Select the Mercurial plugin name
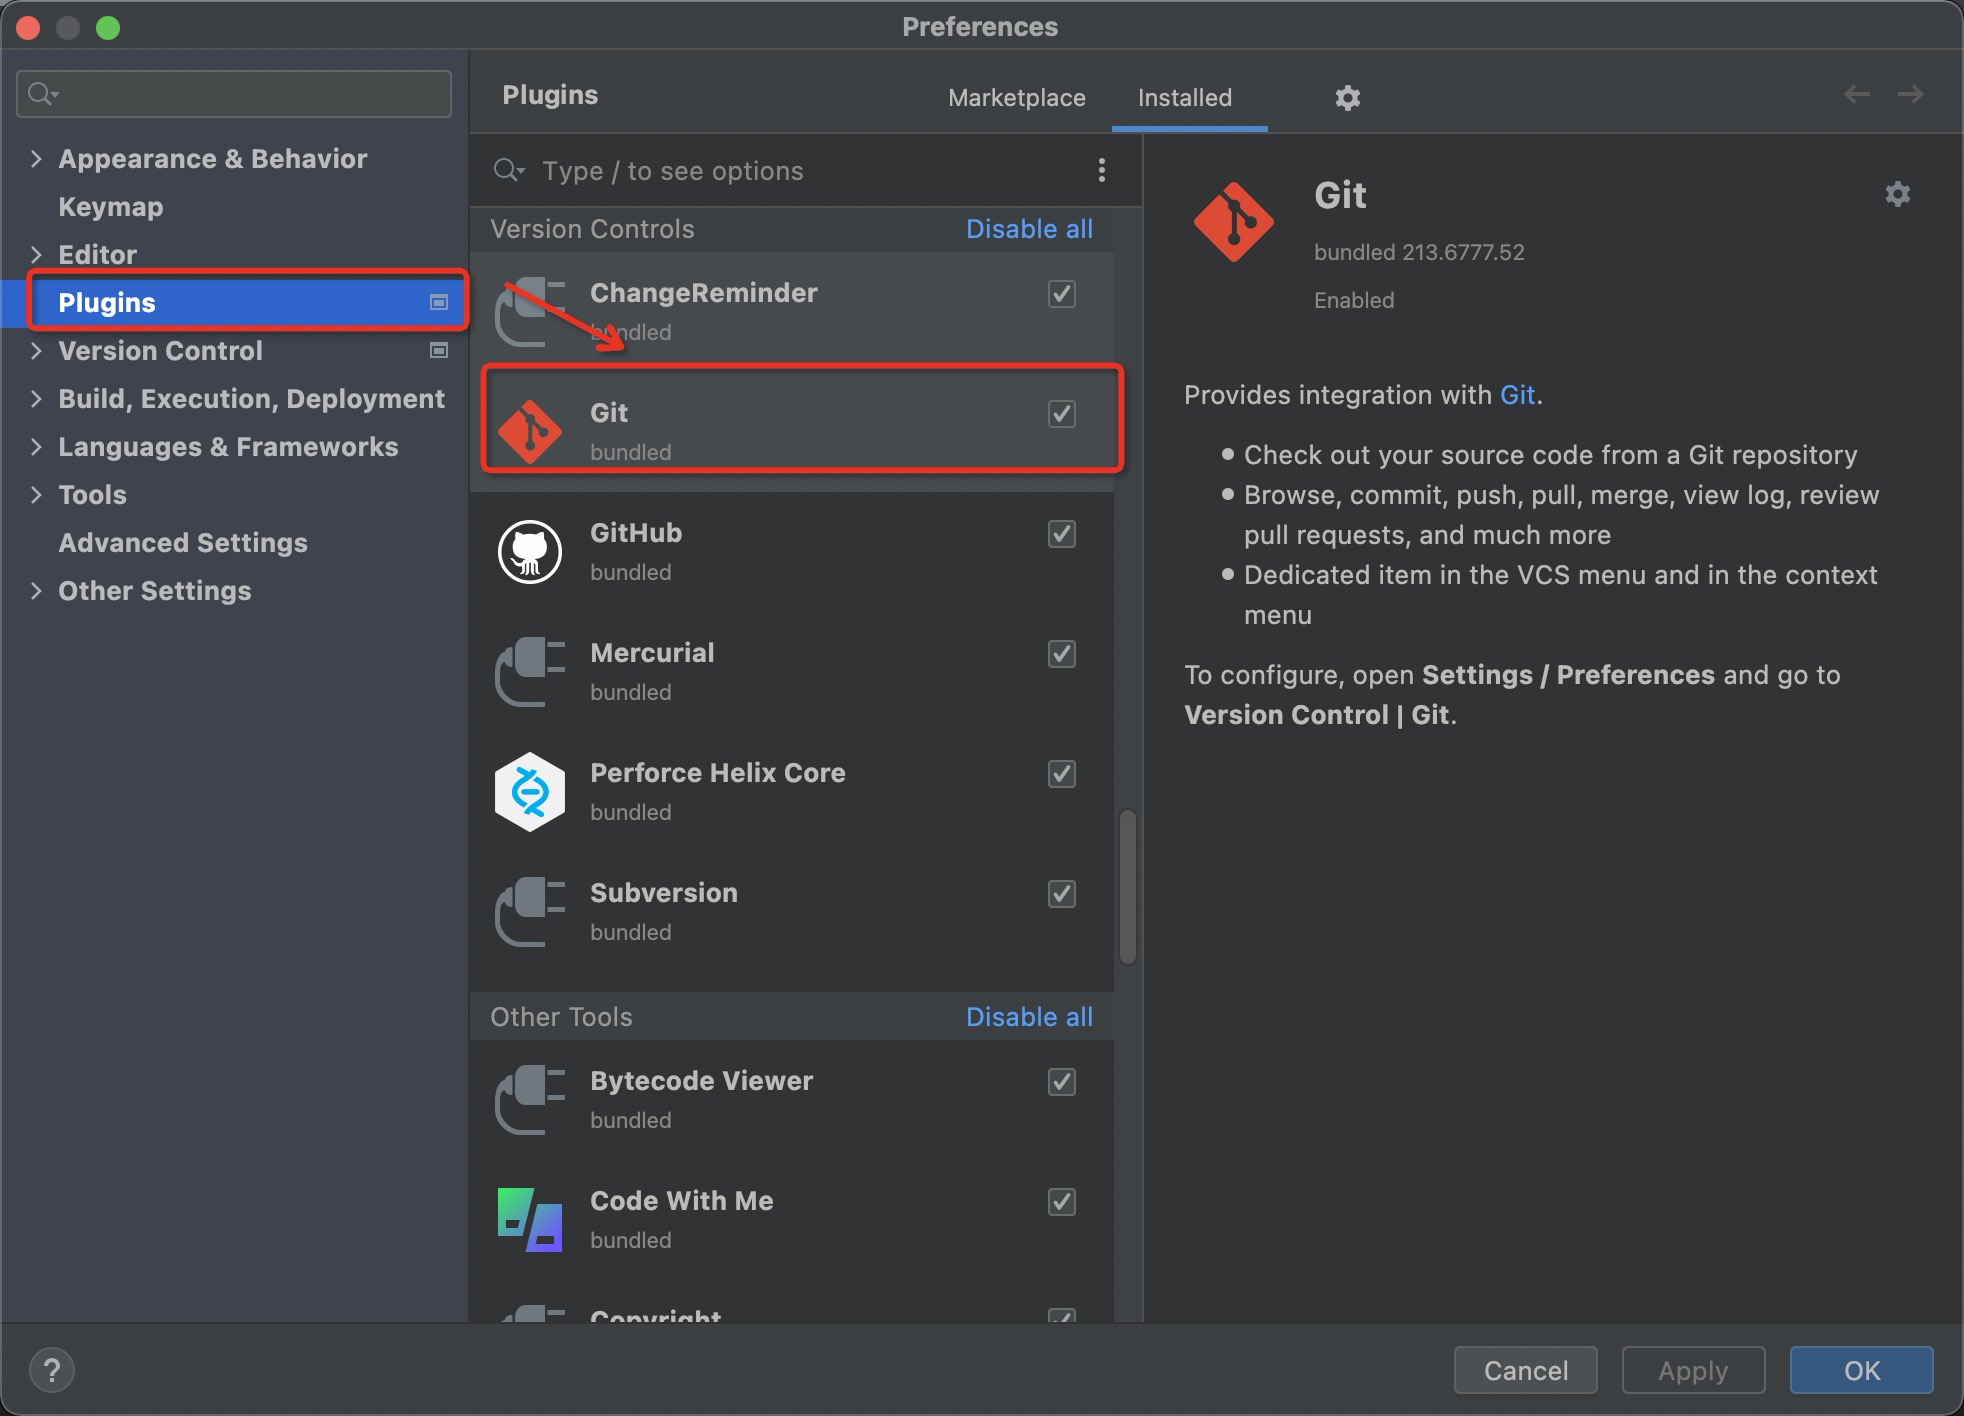 pyautogui.click(x=652, y=653)
